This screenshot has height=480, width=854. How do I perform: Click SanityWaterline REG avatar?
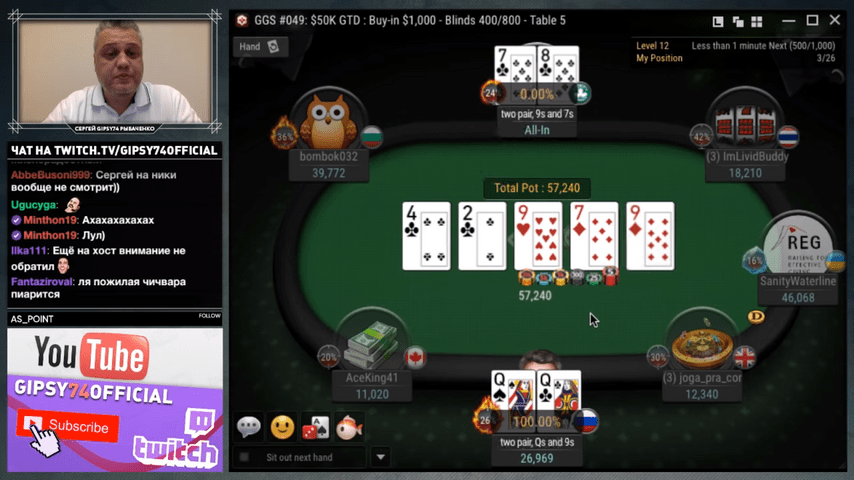[x=798, y=246]
